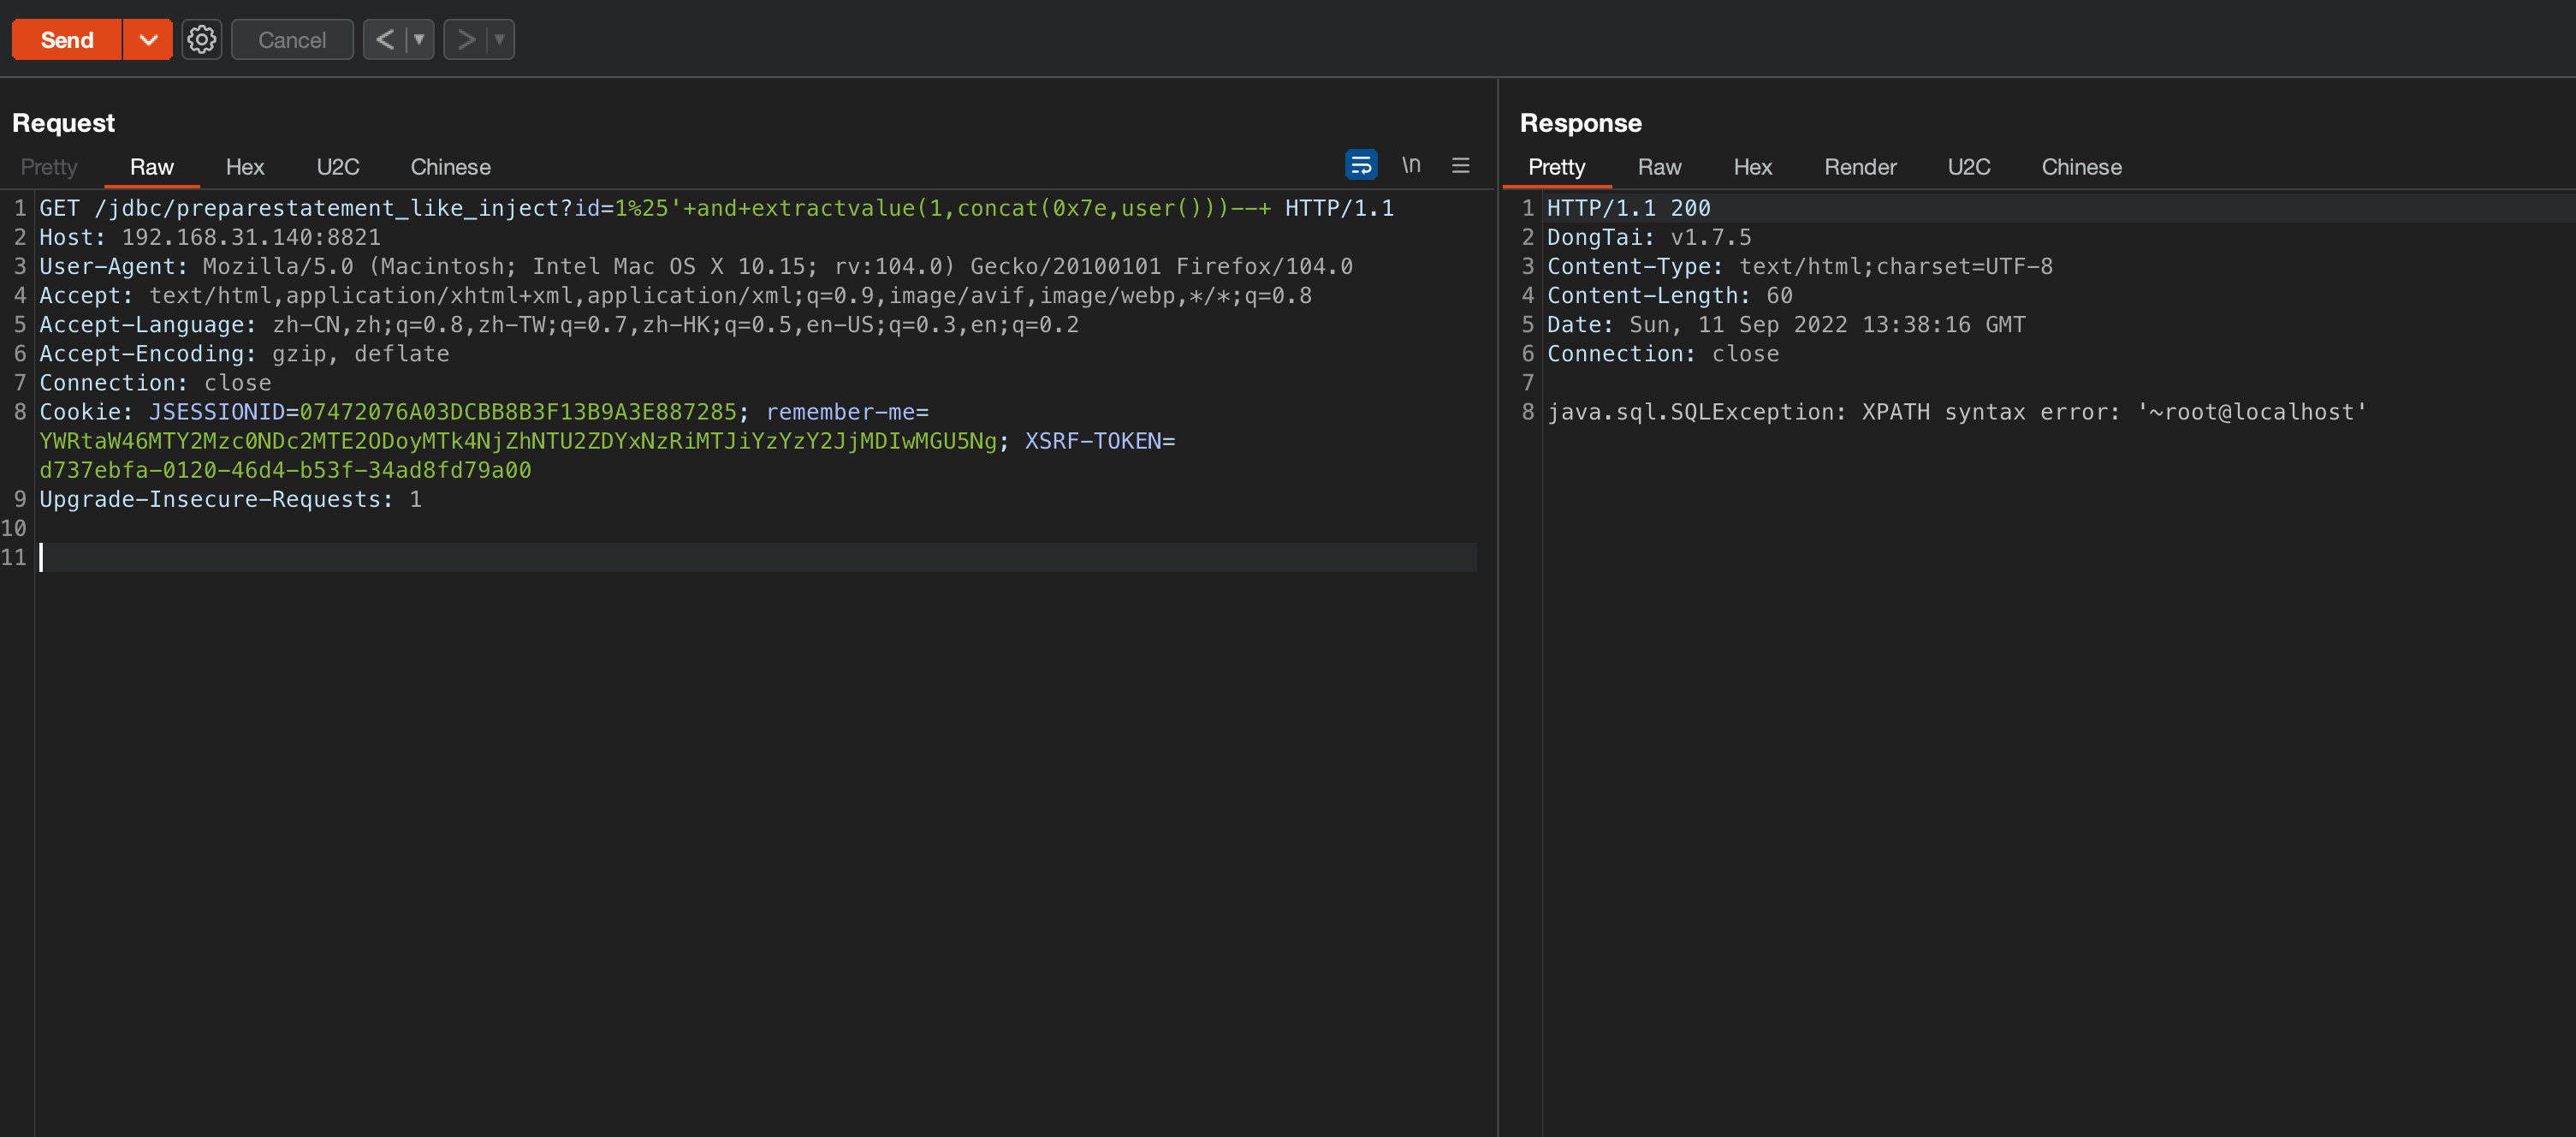Toggle word wrap icon in request panel

pyautogui.click(x=1360, y=165)
